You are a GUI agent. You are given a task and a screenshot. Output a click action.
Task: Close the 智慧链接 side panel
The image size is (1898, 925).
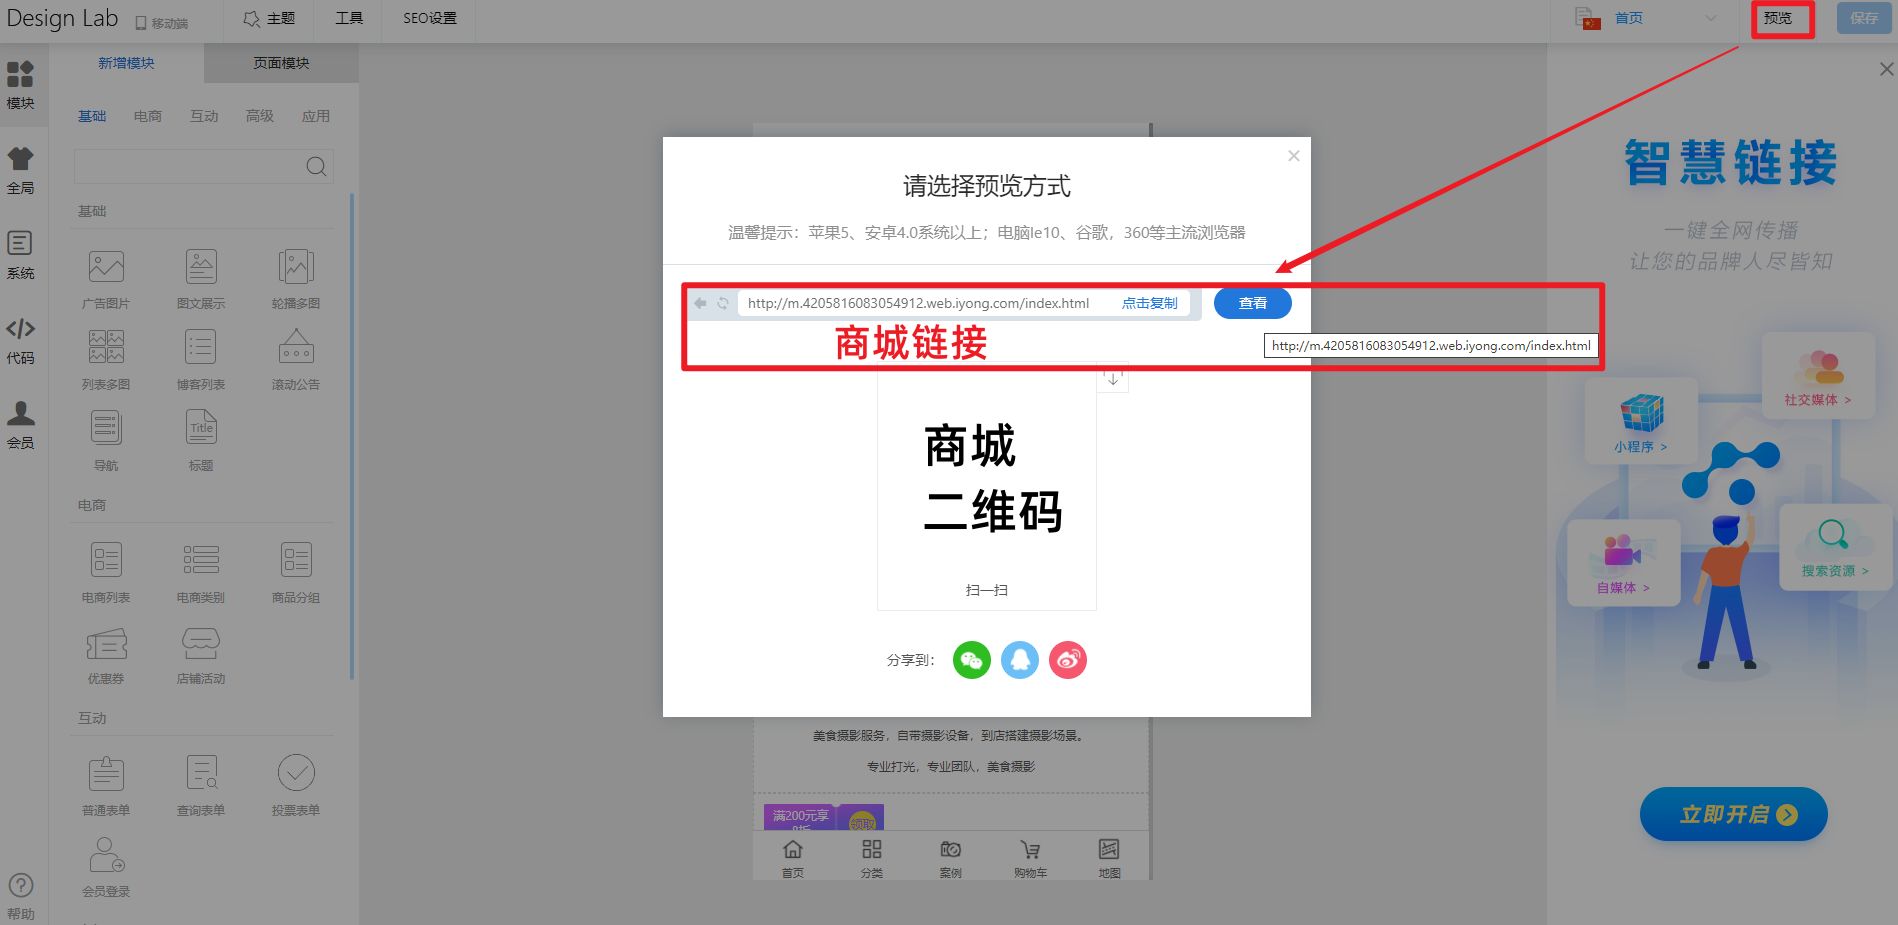(1886, 69)
